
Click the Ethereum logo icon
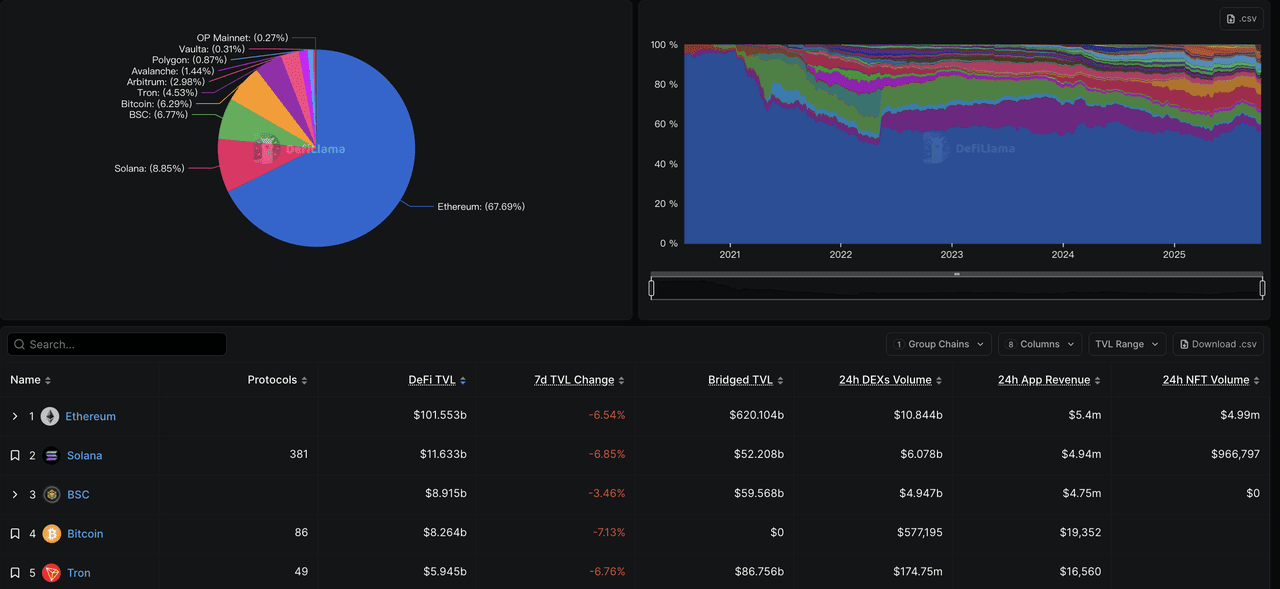coord(50,416)
